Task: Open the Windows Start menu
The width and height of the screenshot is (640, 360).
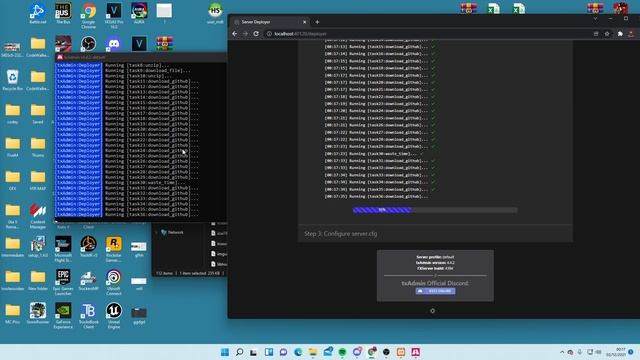Action: (x=224, y=352)
